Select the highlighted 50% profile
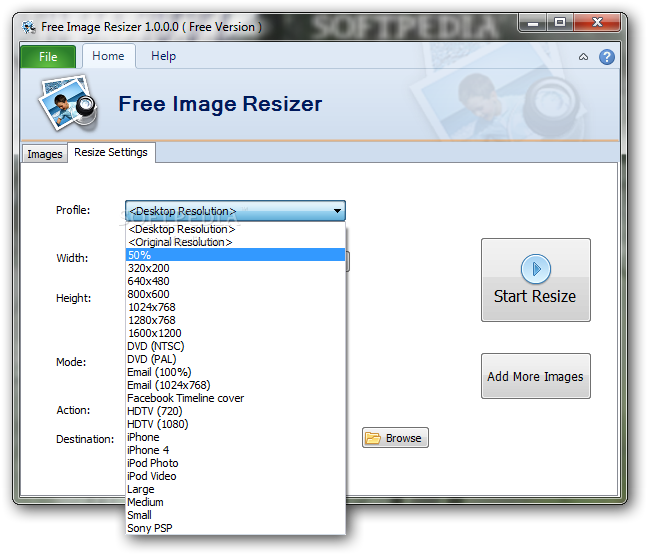This screenshot has width=648, height=555. [235, 255]
